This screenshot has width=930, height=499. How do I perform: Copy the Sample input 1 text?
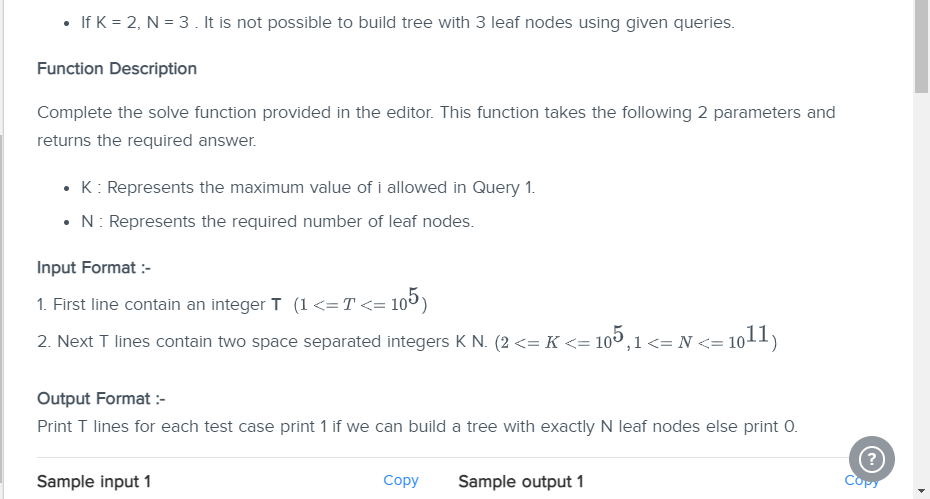click(401, 480)
